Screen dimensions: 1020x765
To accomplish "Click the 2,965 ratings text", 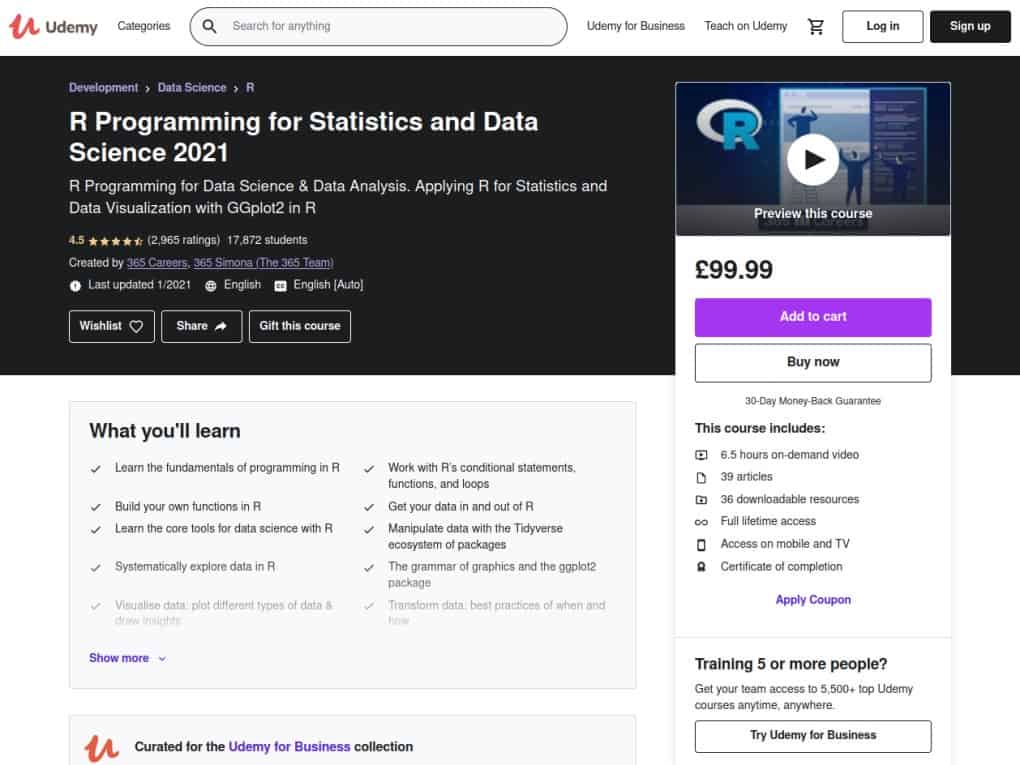I will click(183, 241).
